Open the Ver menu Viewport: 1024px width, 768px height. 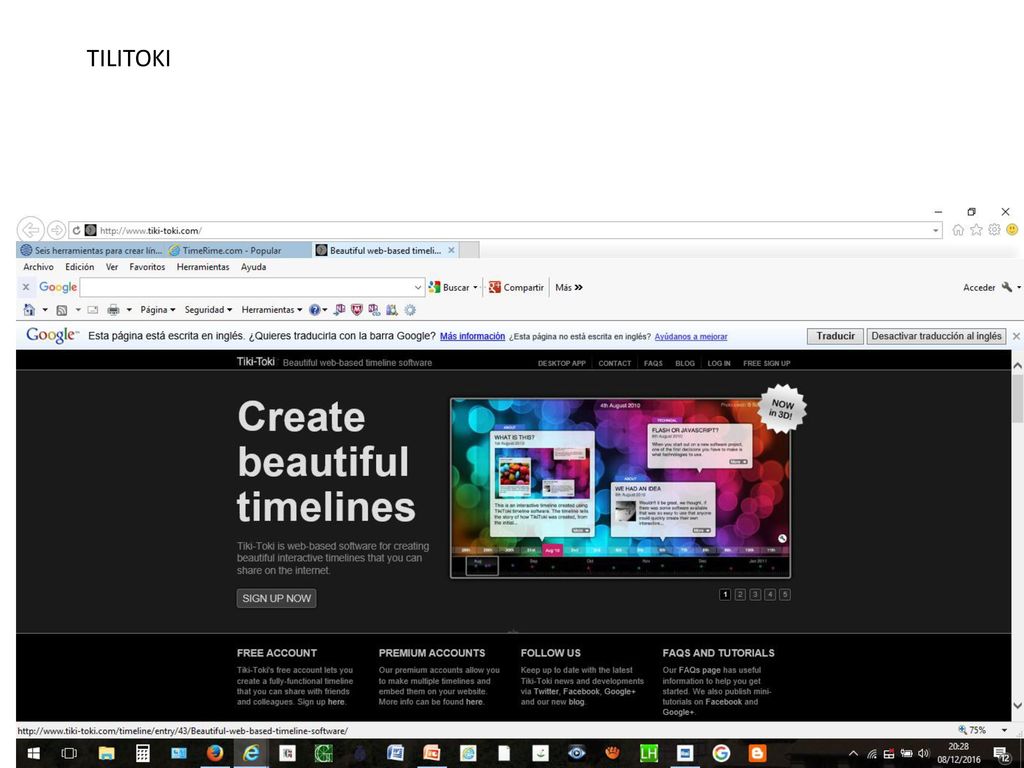(x=112, y=266)
